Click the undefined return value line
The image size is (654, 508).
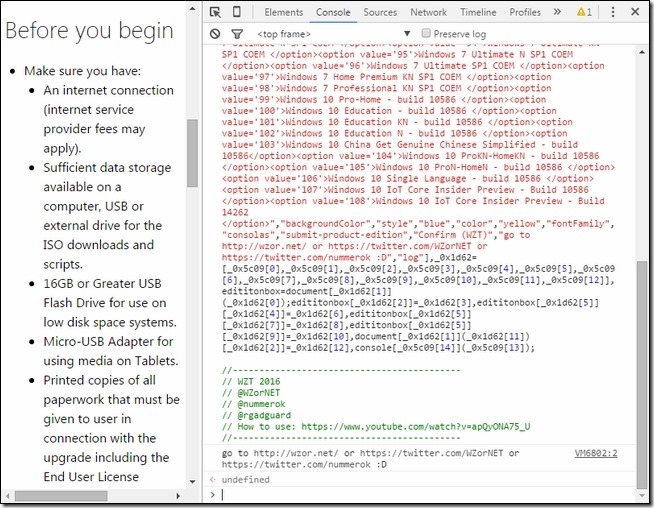pos(246,480)
